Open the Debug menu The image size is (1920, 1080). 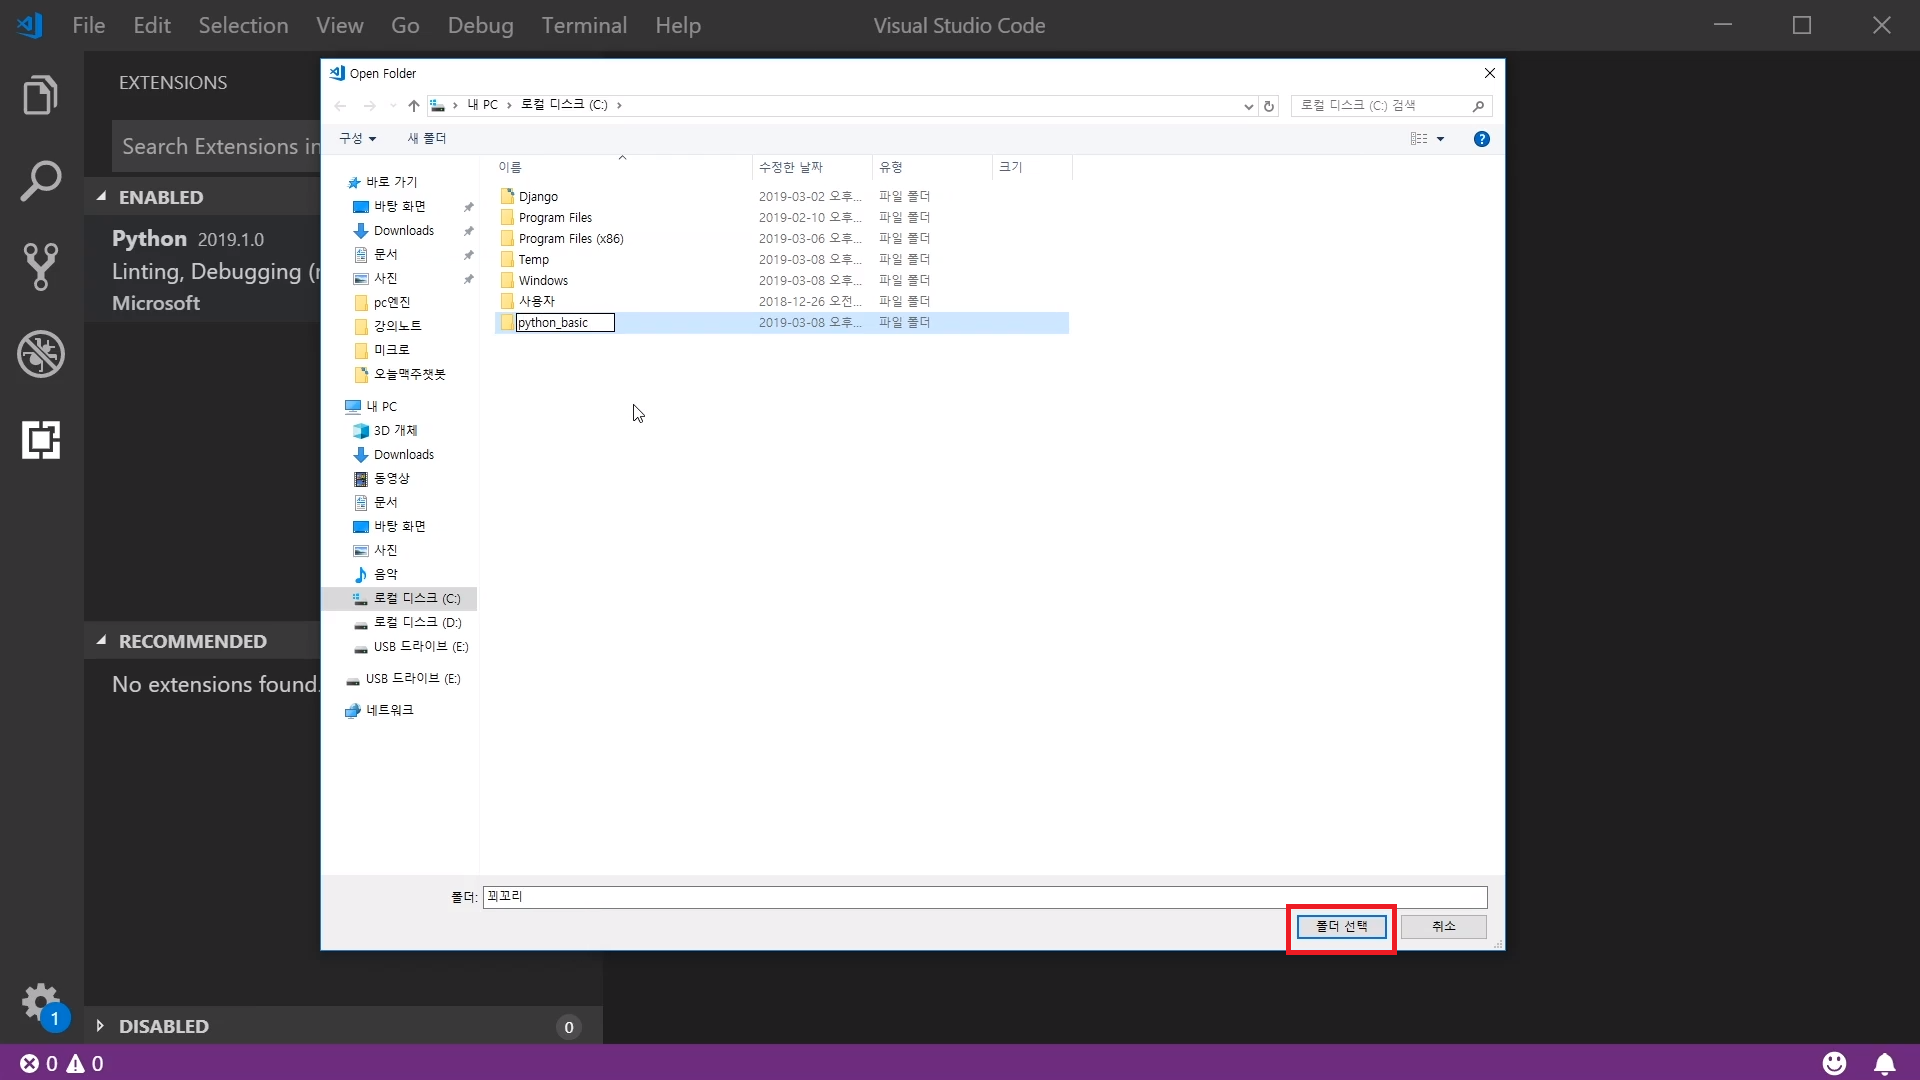tap(480, 25)
